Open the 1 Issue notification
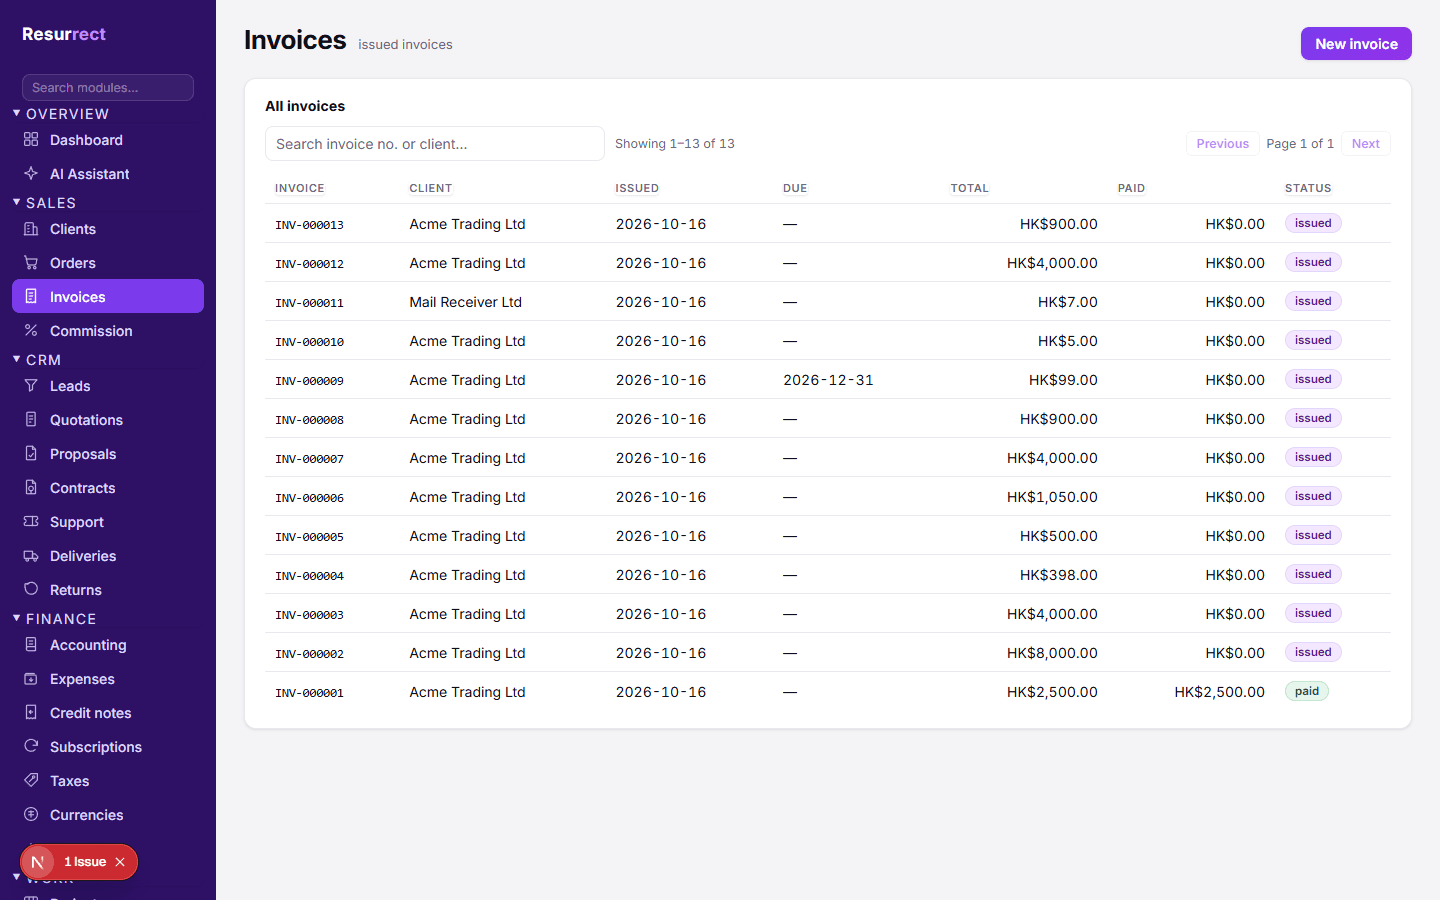This screenshot has height=900, width=1440. (x=85, y=862)
